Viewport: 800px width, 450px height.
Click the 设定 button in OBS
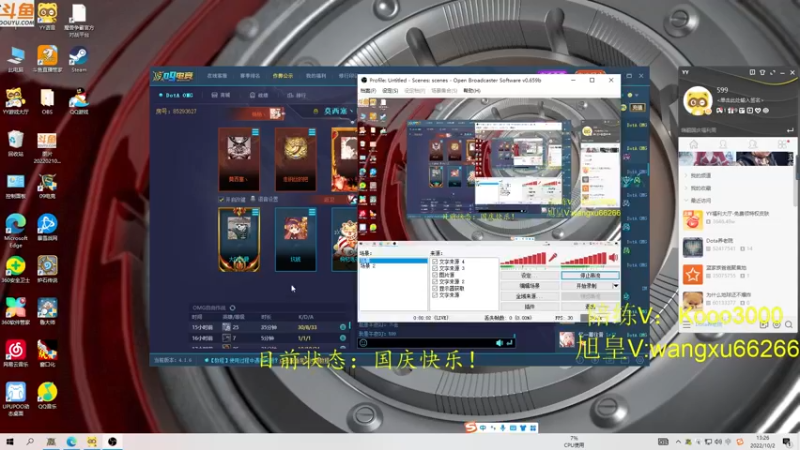coord(529,275)
